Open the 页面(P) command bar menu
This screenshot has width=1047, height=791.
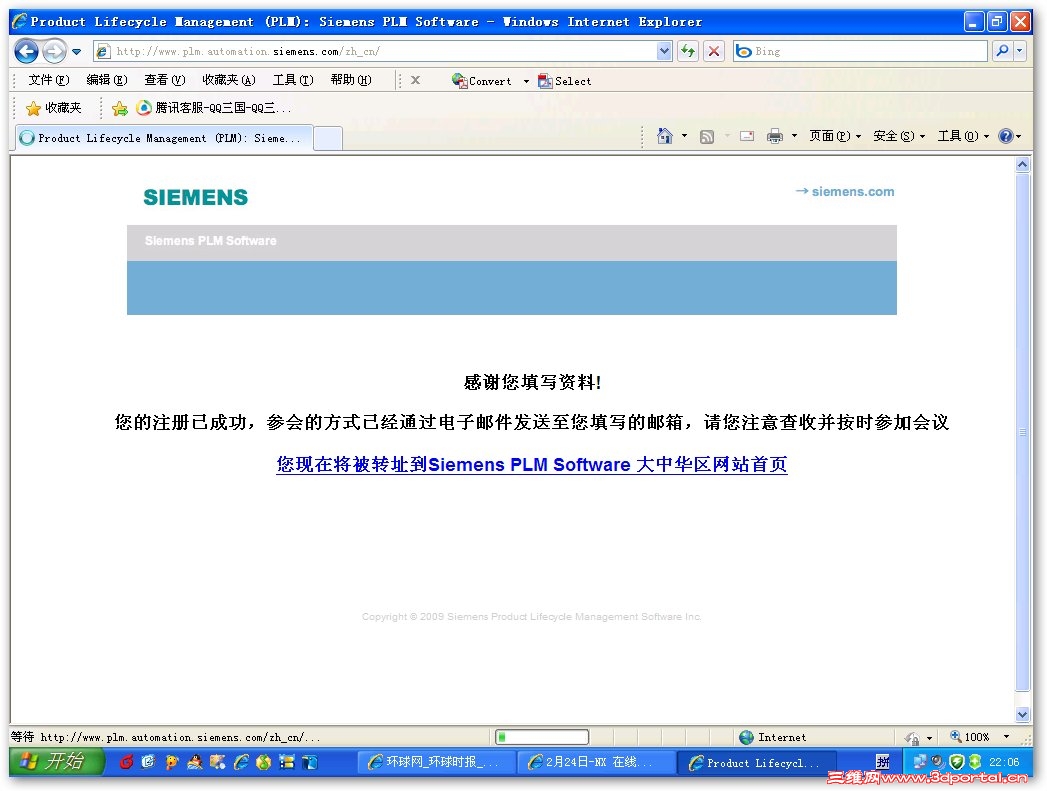pos(835,136)
